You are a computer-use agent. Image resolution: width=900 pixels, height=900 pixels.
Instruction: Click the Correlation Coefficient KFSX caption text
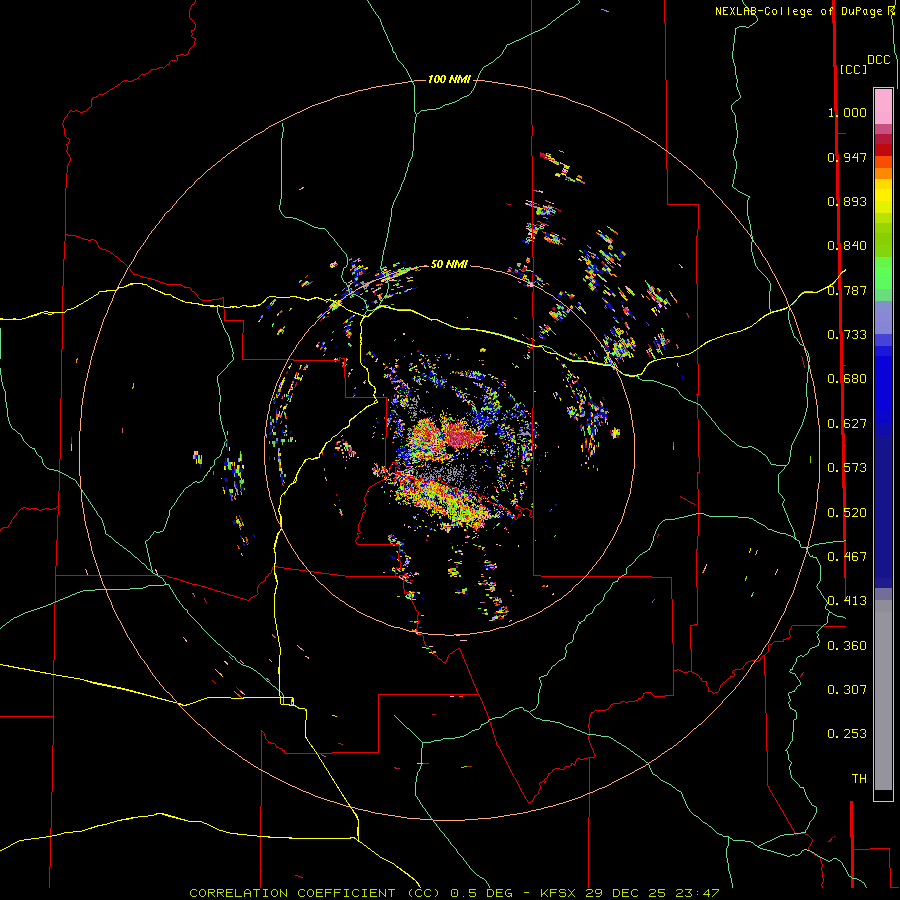(x=454, y=893)
